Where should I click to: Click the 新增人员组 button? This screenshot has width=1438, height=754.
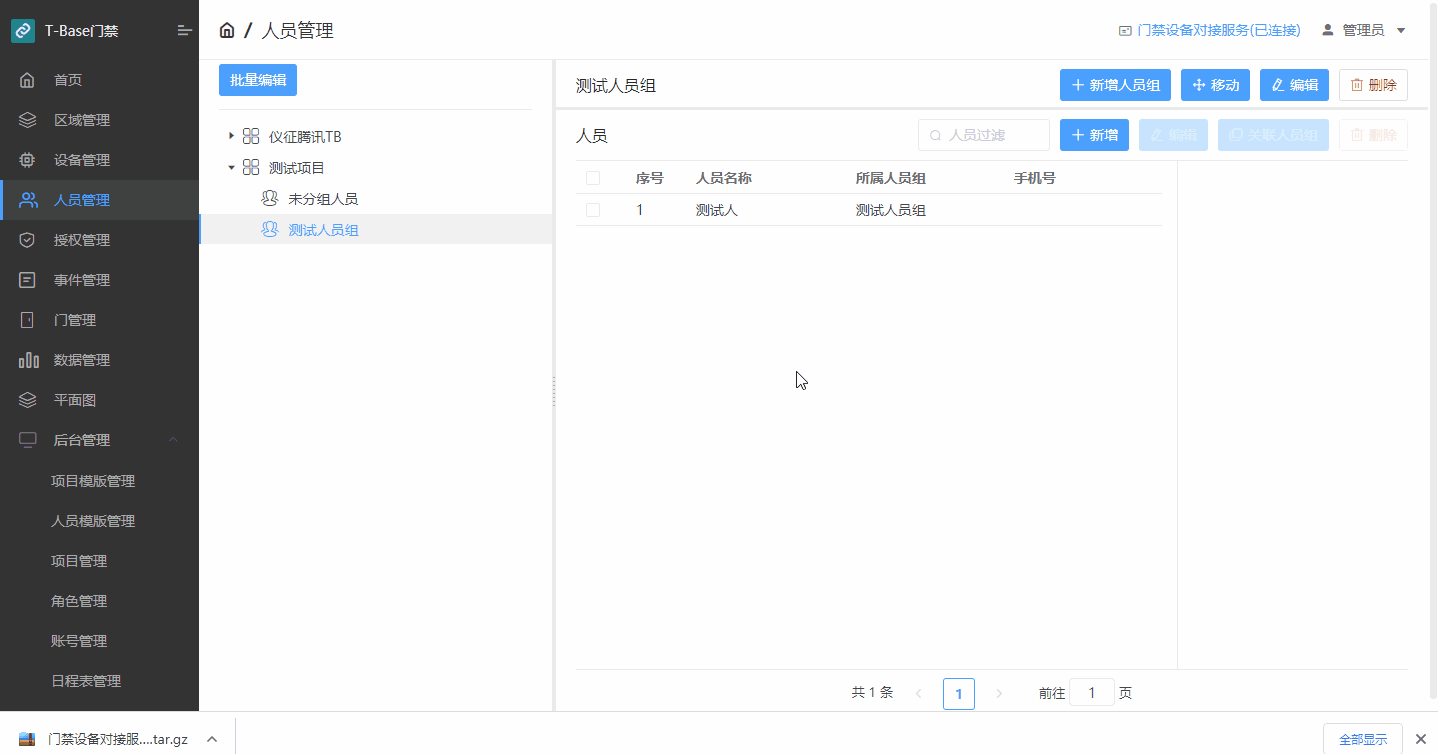pos(1115,85)
